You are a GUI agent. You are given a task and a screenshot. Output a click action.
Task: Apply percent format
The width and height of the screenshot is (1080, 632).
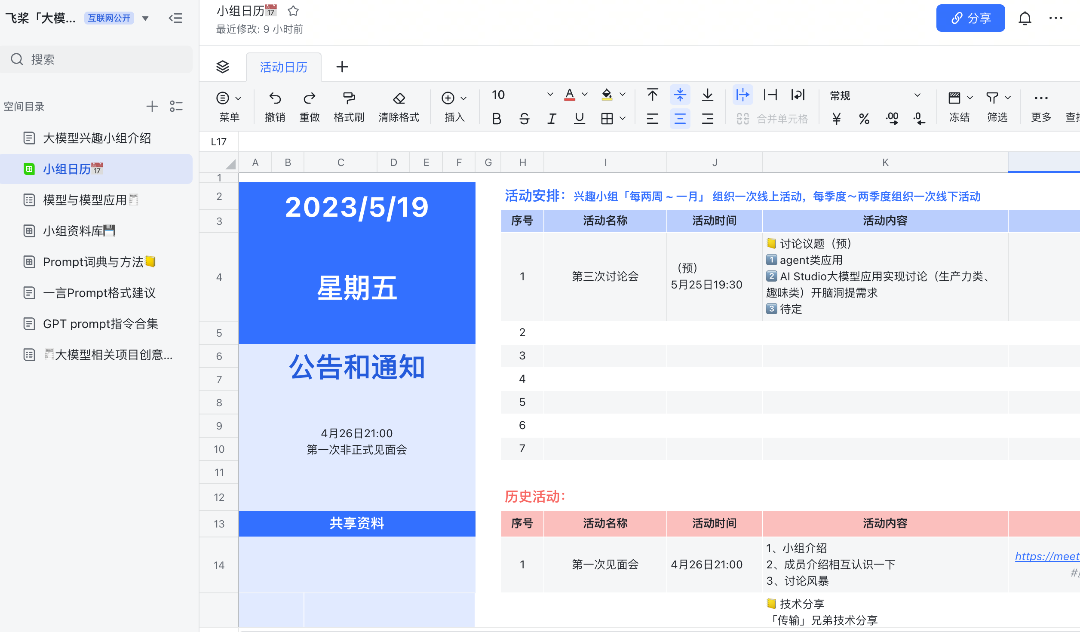click(864, 119)
